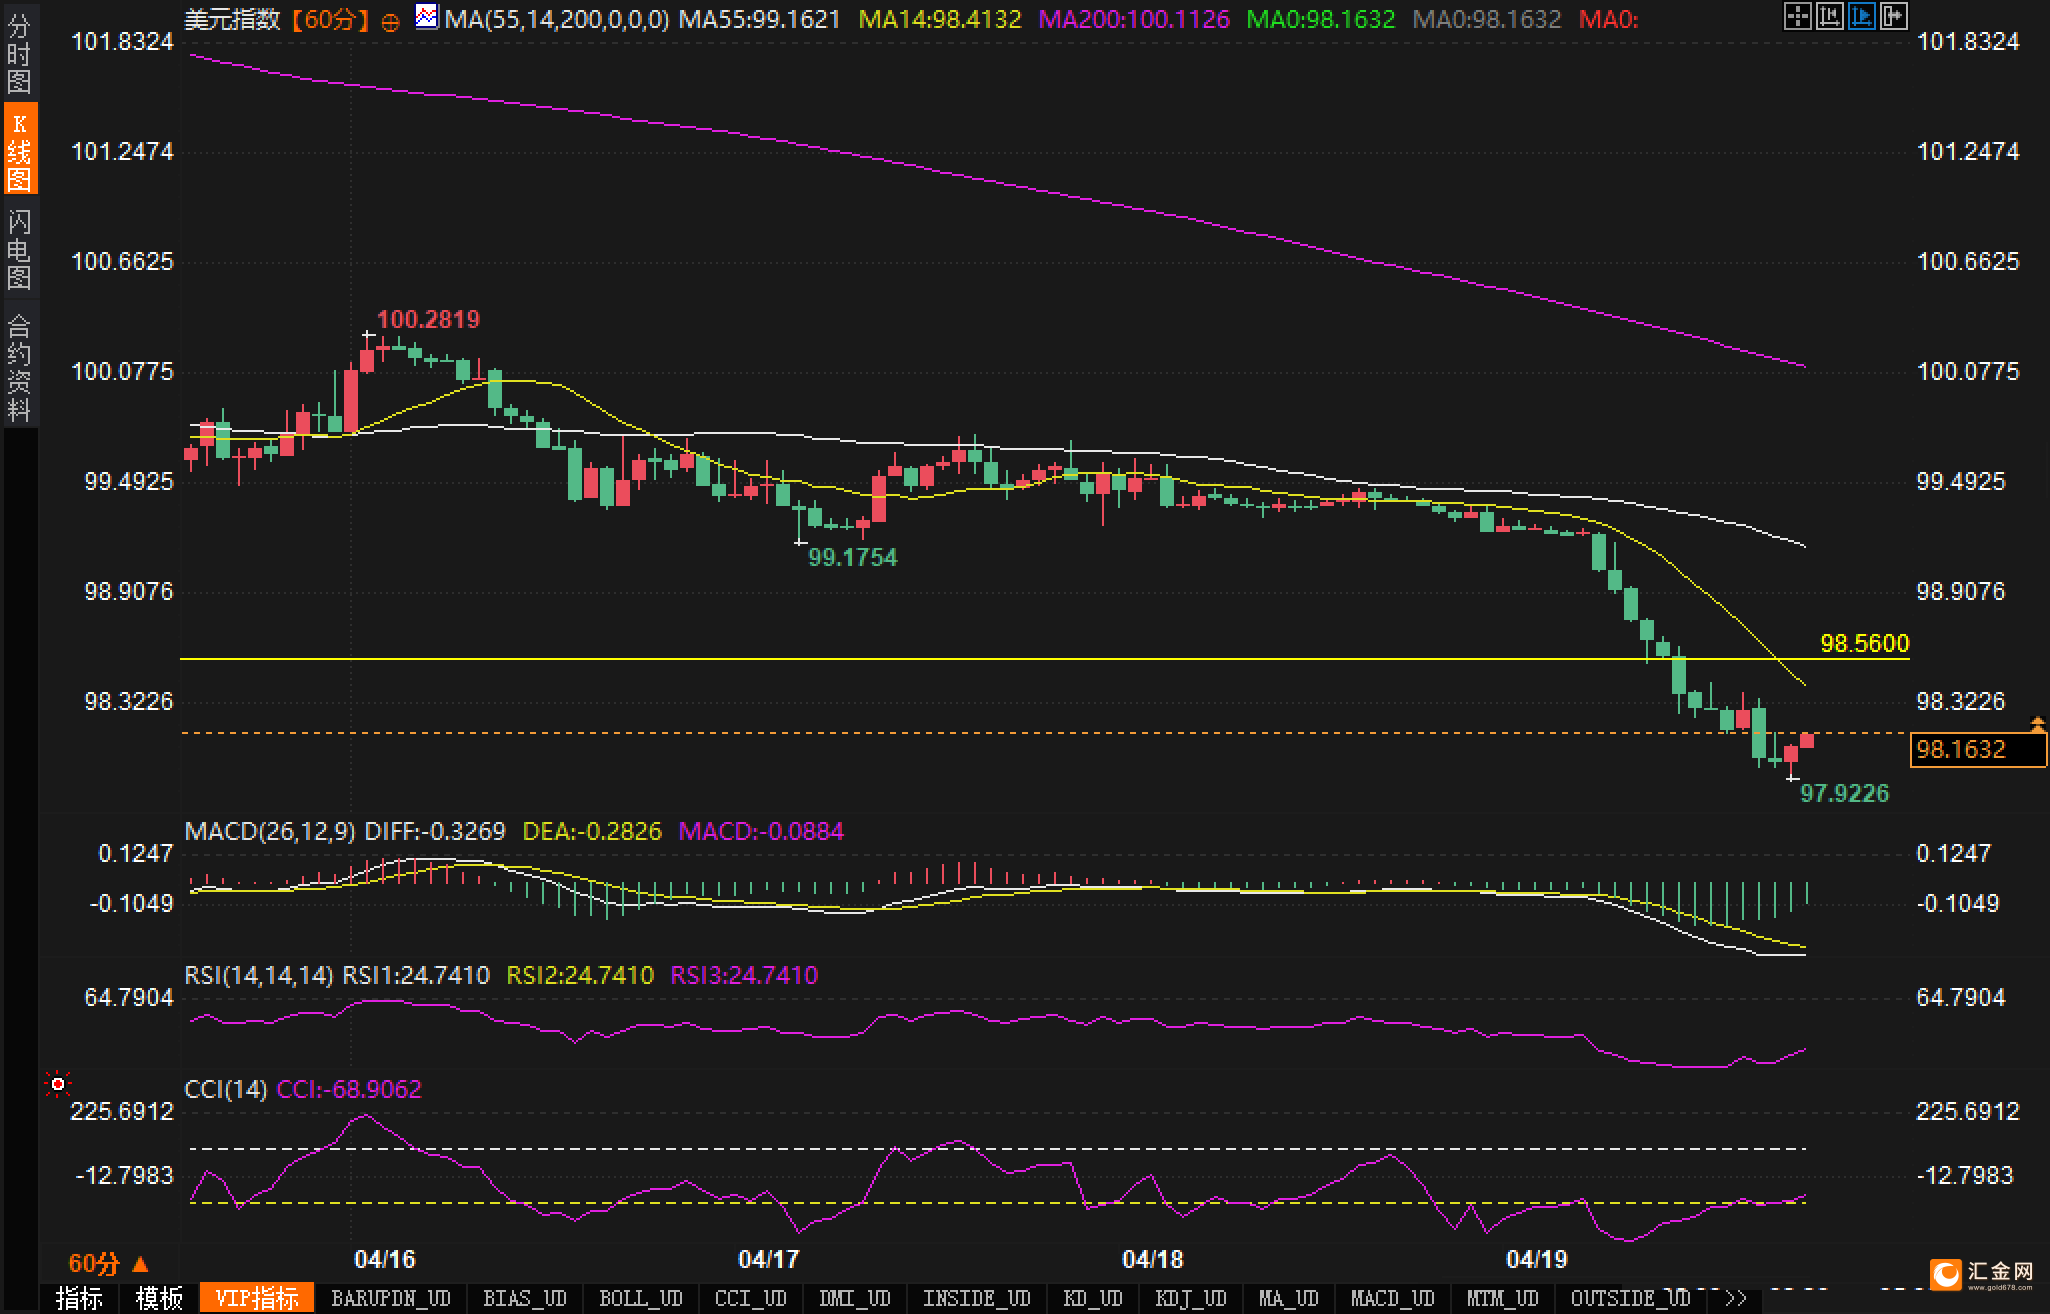Open the 合约资料 sidebar tab
This screenshot has width=2050, height=1314.
click(19, 366)
